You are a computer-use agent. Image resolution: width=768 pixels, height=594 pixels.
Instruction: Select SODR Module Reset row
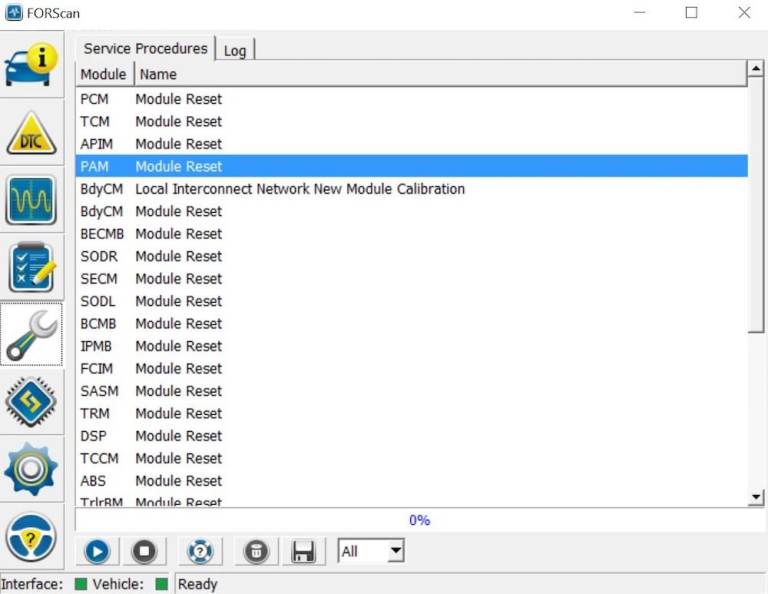(x=411, y=256)
